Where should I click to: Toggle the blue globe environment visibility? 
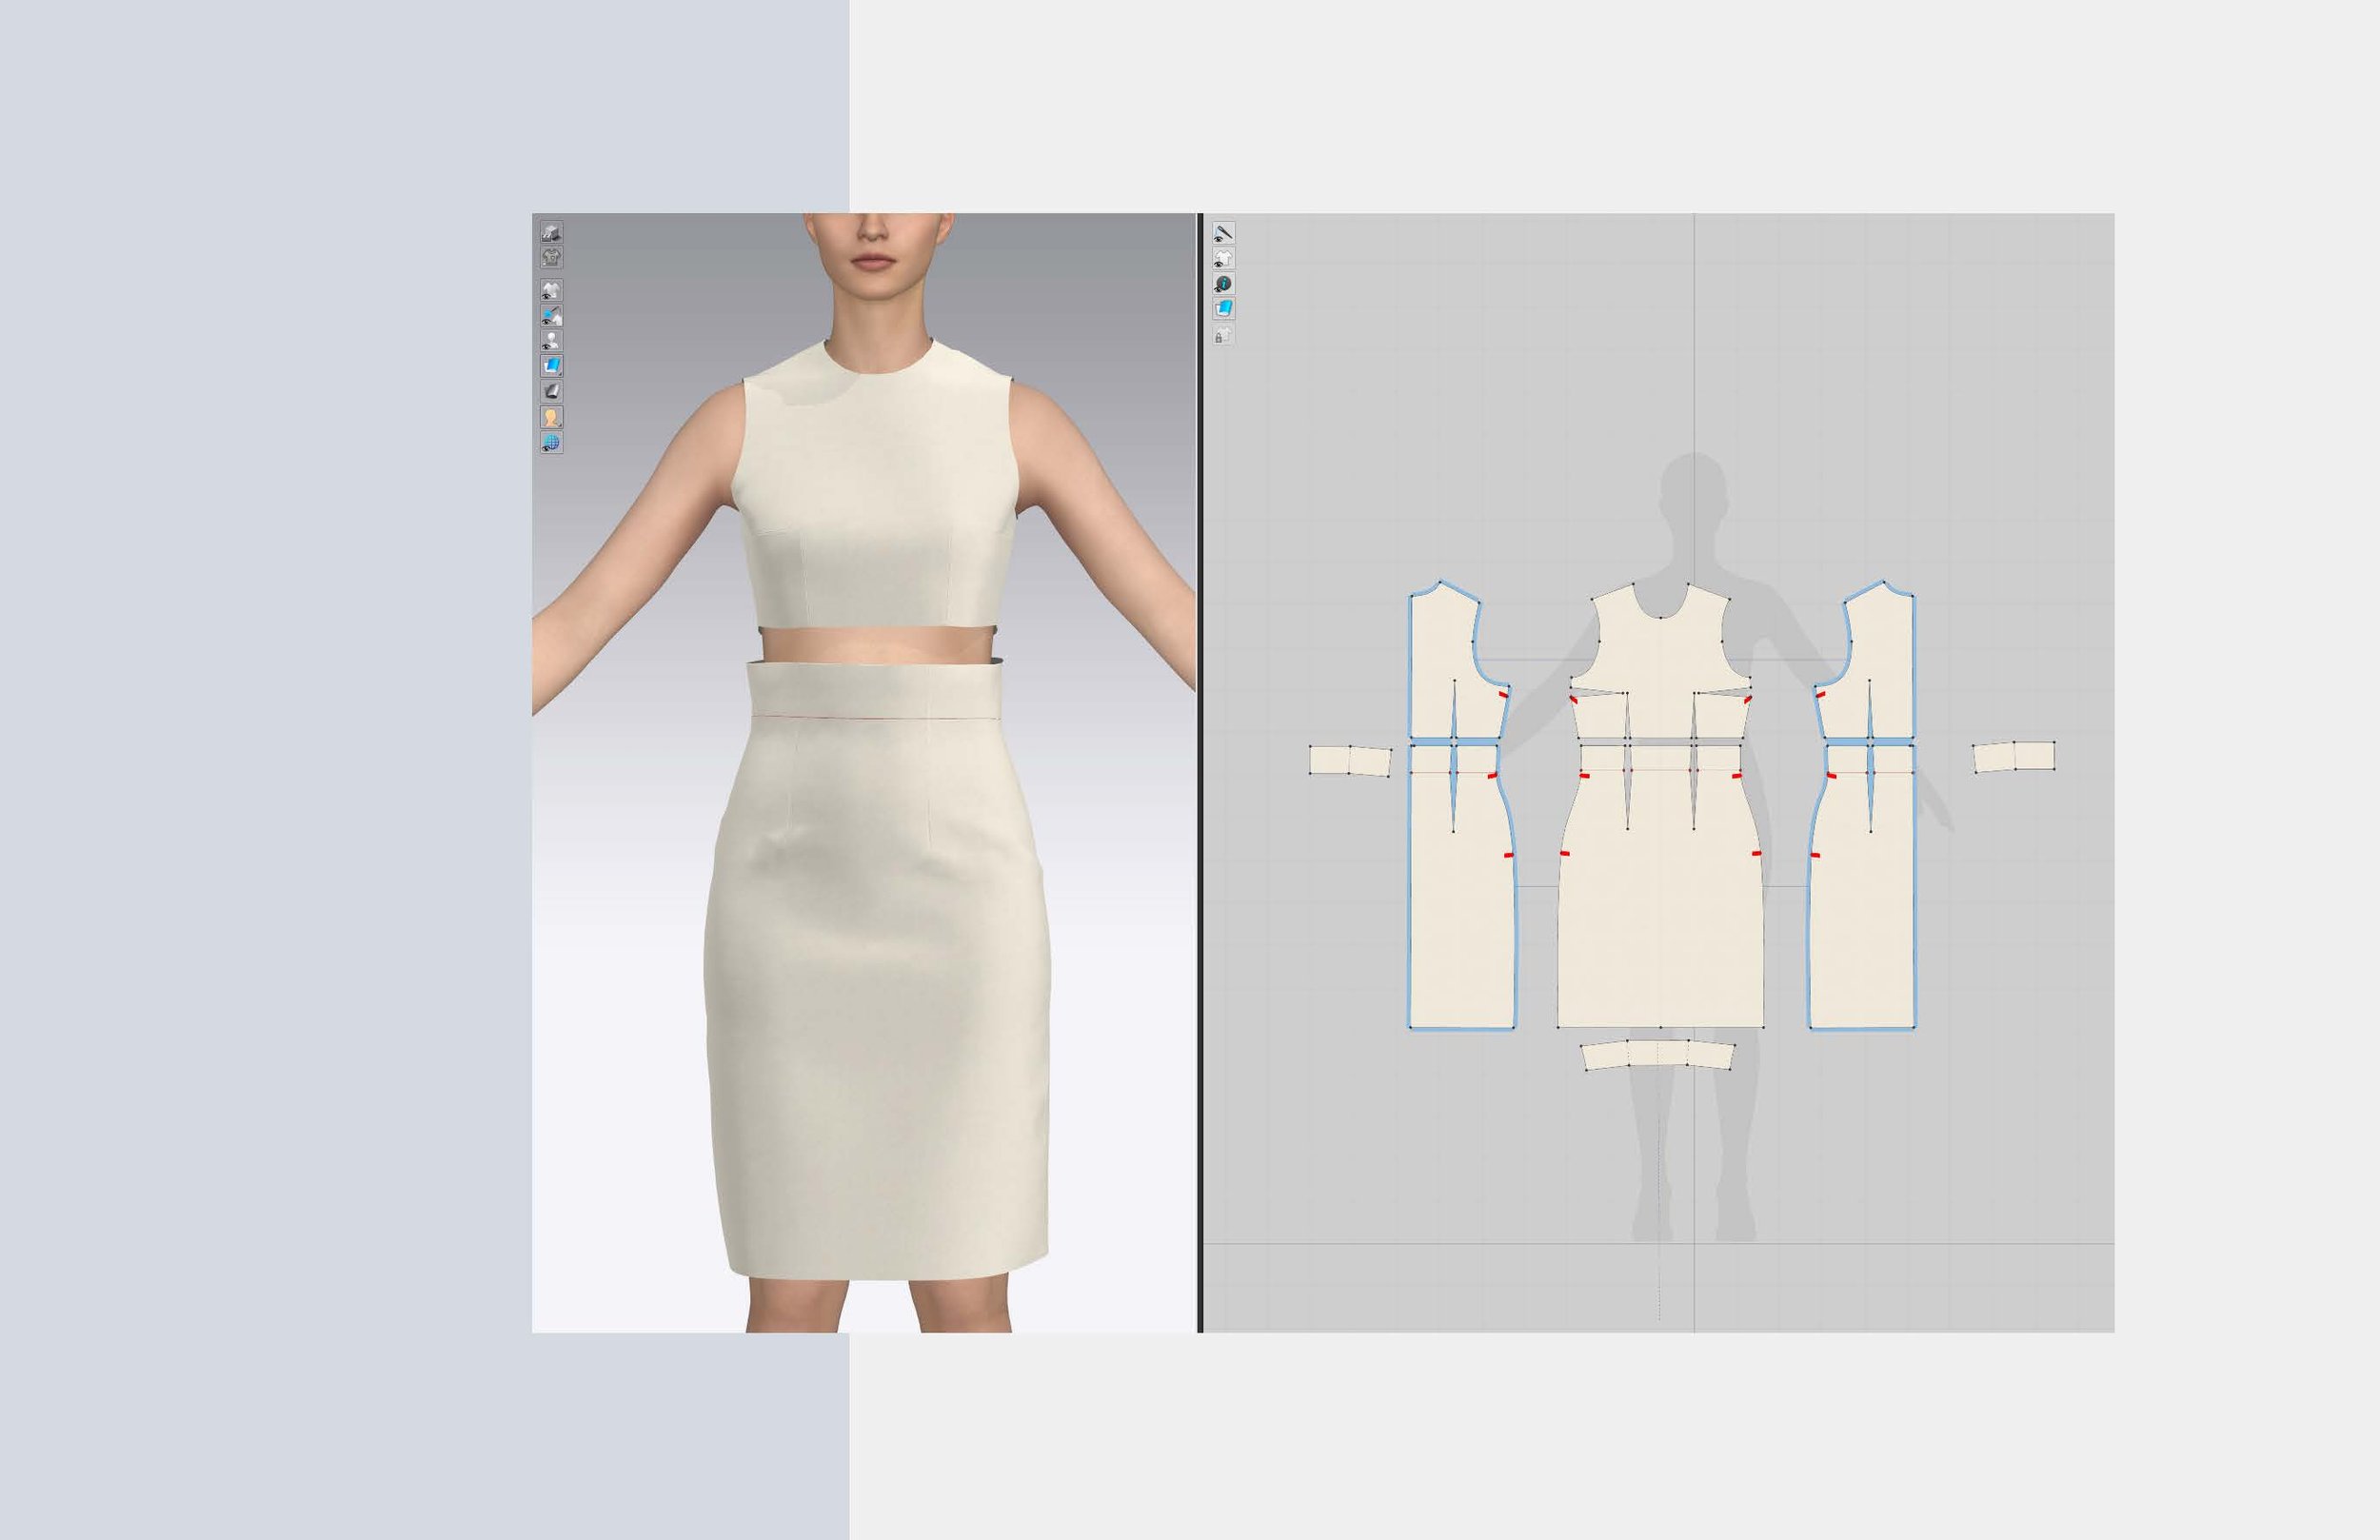(551, 442)
